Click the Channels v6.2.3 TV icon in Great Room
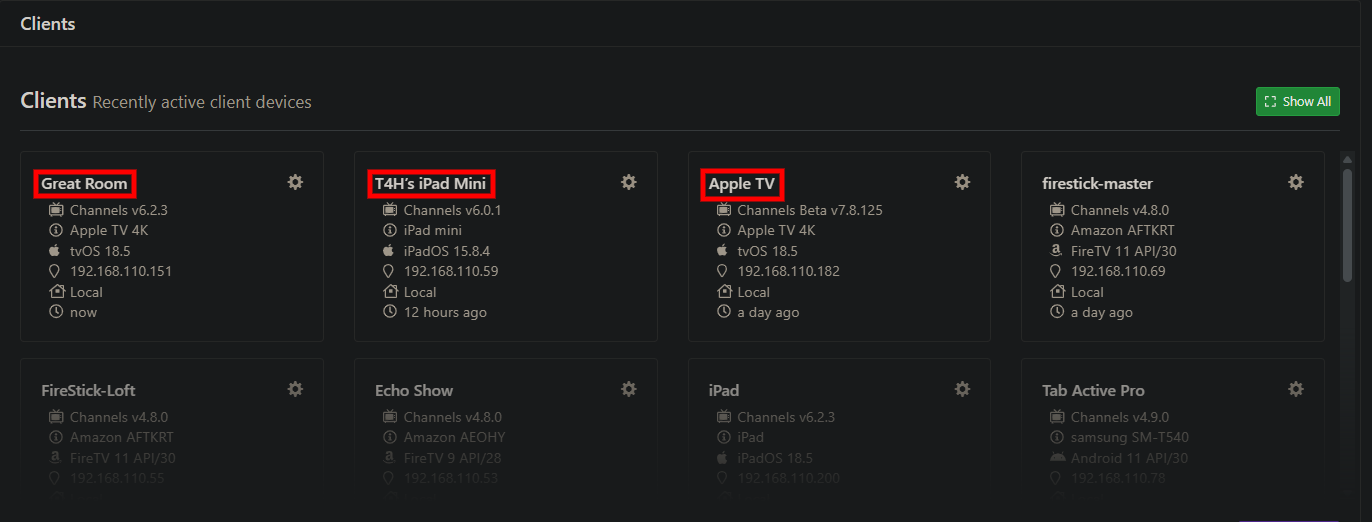1372x522 pixels. tap(56, 210)
